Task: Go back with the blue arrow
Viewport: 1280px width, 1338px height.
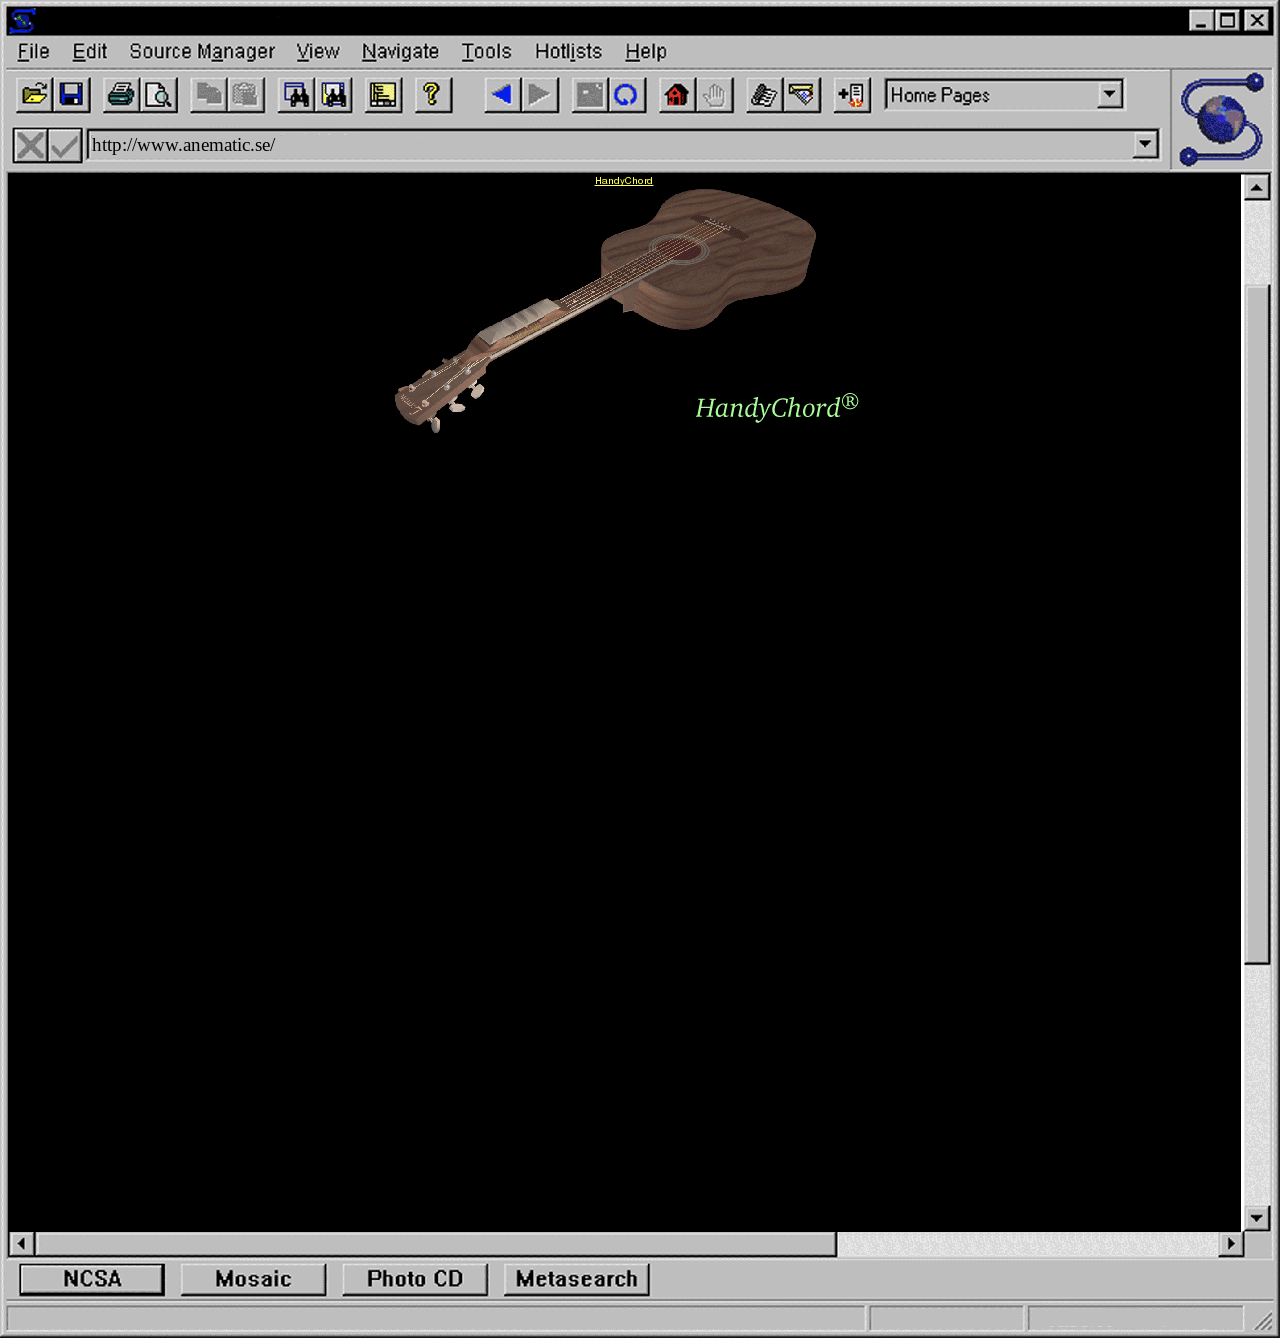Action: [x=502, y=95]
